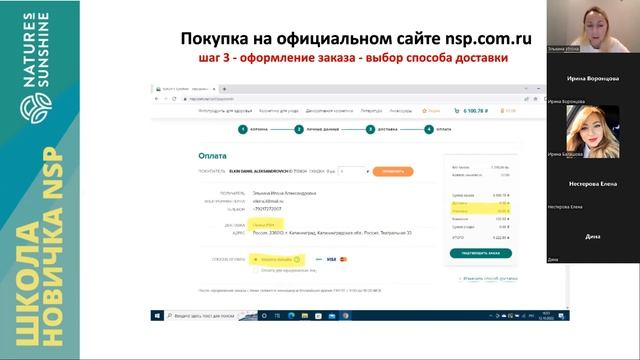Open the Косметика для ухода menu
This screenshot has width=640, height=360.
click(x=279, y=111)
